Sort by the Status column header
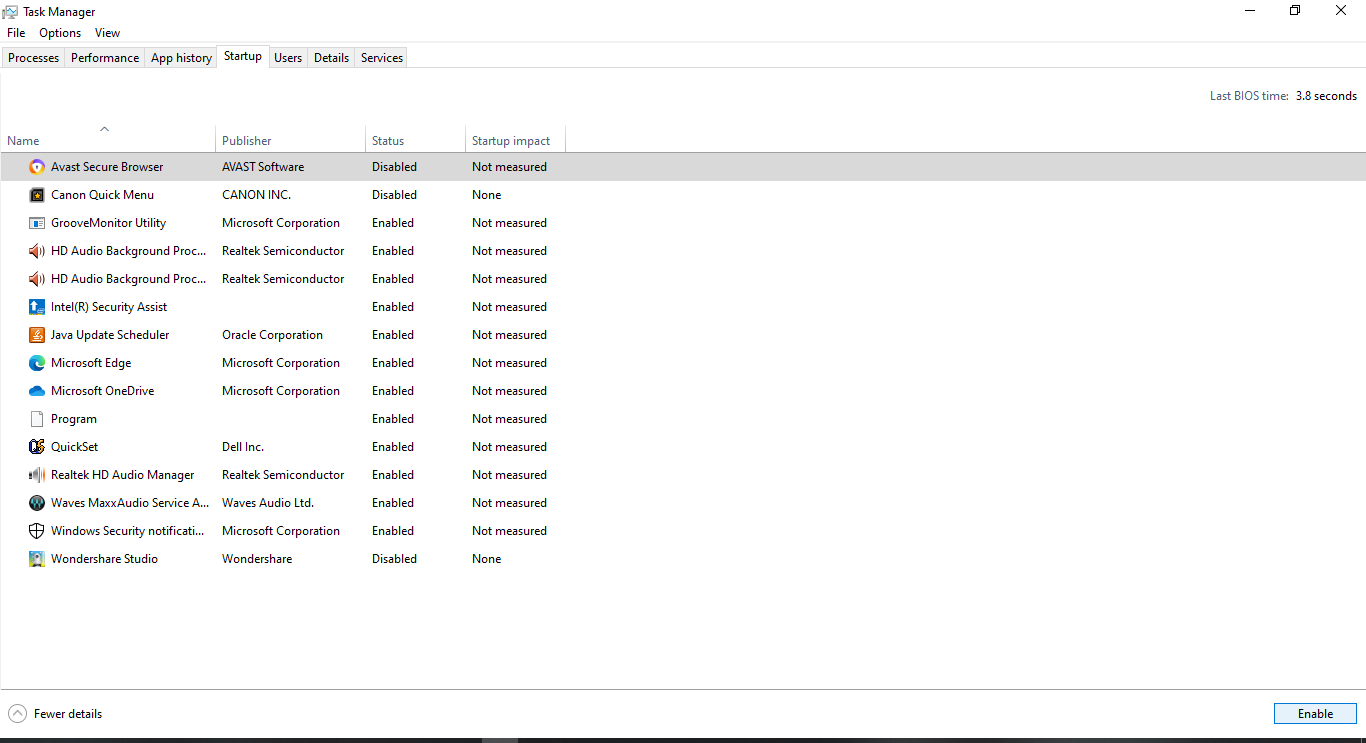Screen dimensions: 1366x743 (x=415, y=138)
